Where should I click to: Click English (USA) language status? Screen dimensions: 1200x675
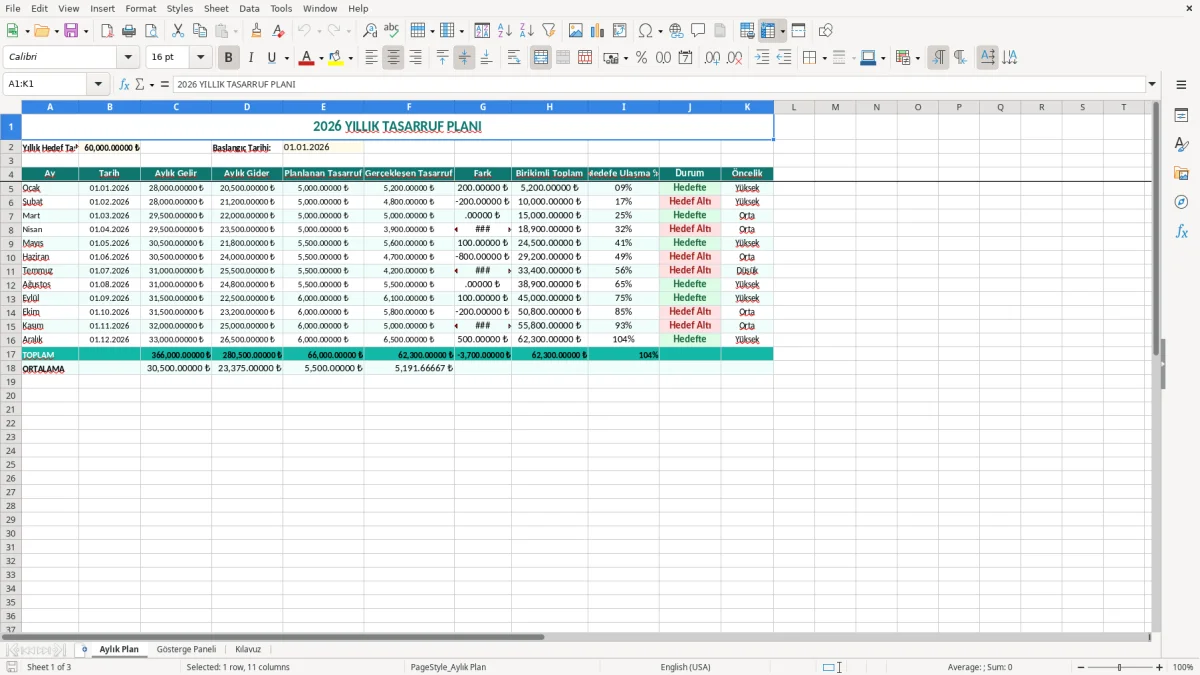tap(685, 667)
